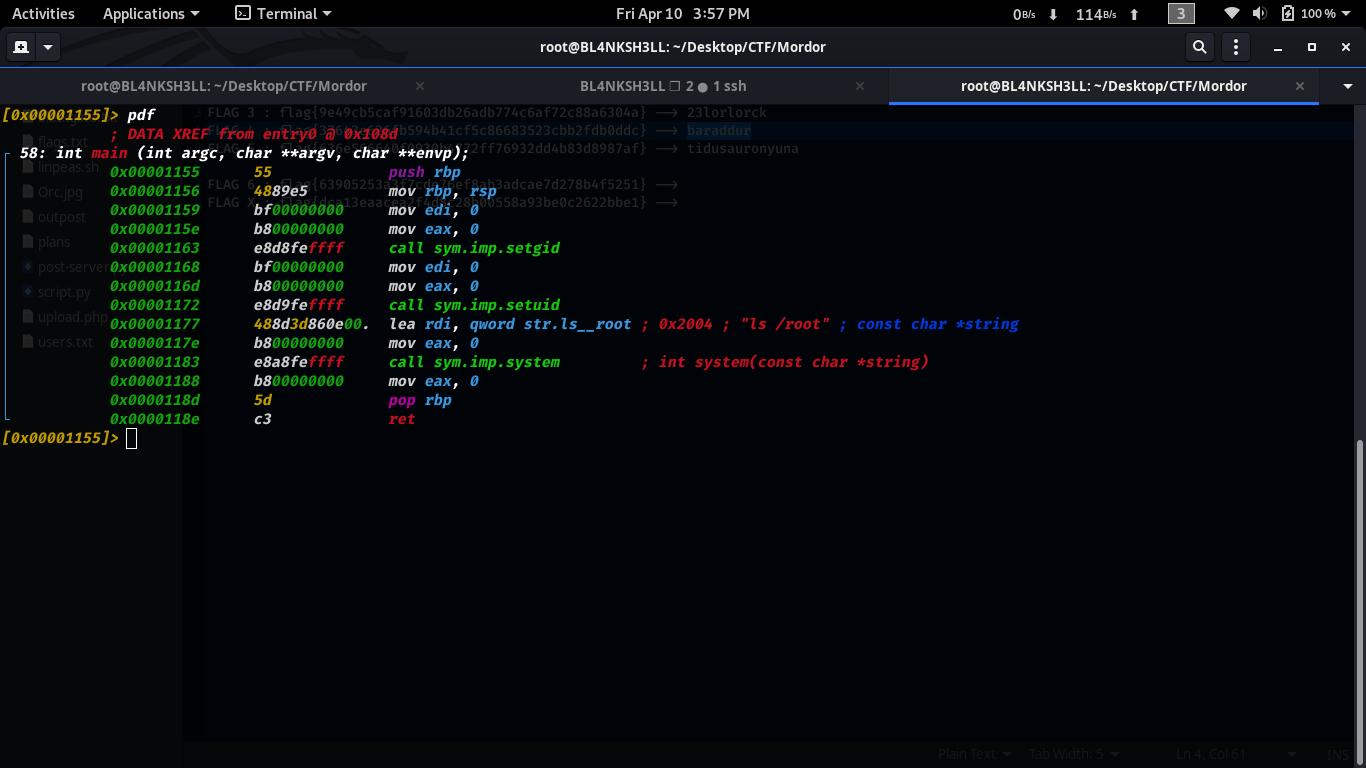
Task: Close the active Mordor tab
Action: (x=1300, y=86)
